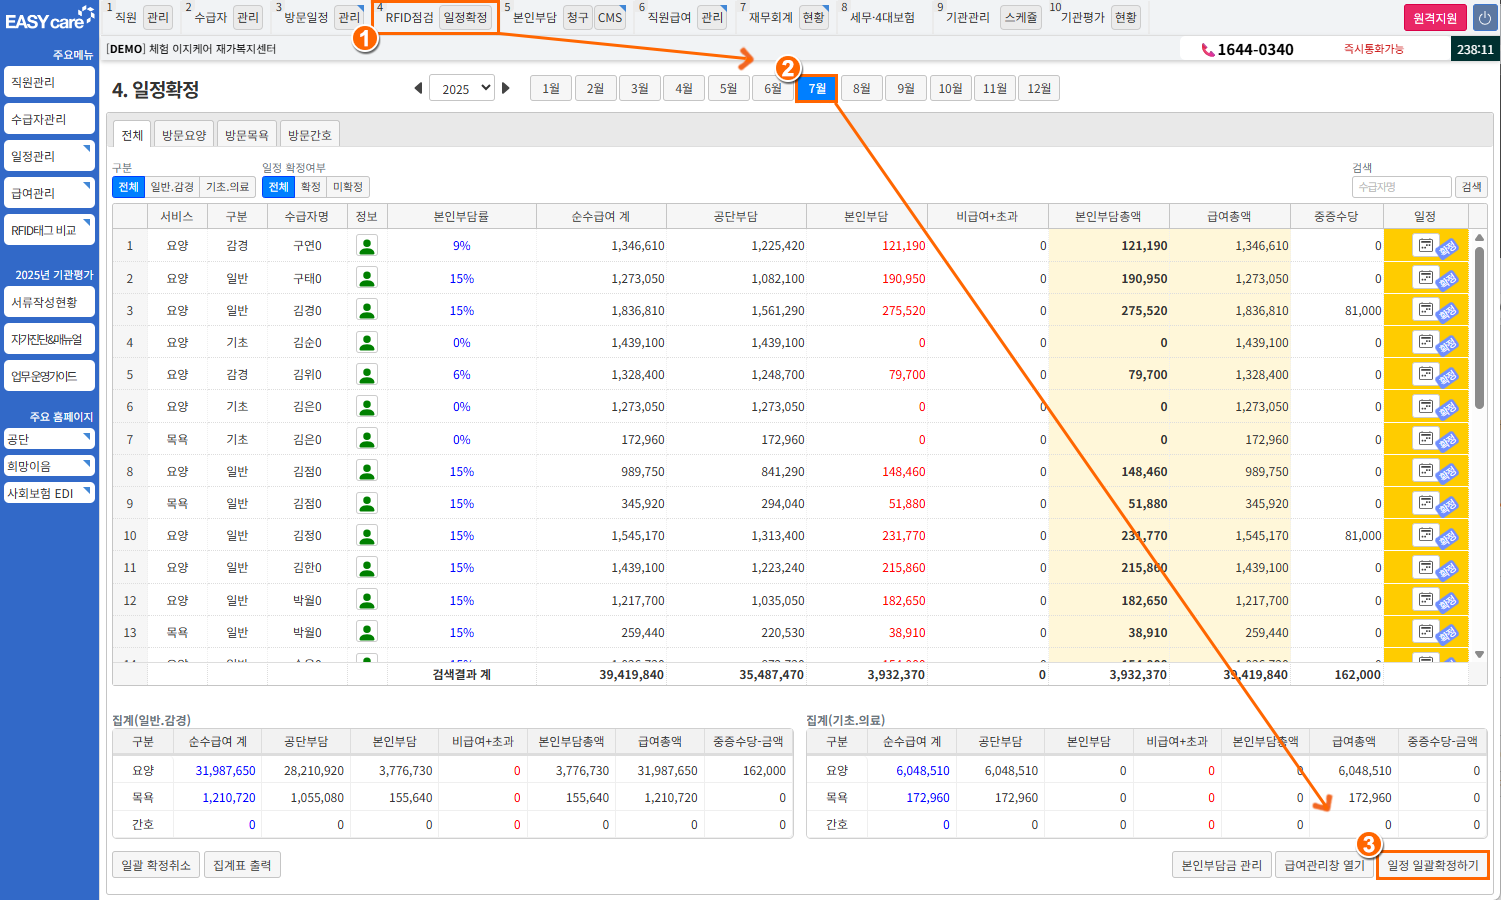Click 일정 일괄확정하기 button
Viewport: 1501px width, 900px height.
pos(1432,865)
